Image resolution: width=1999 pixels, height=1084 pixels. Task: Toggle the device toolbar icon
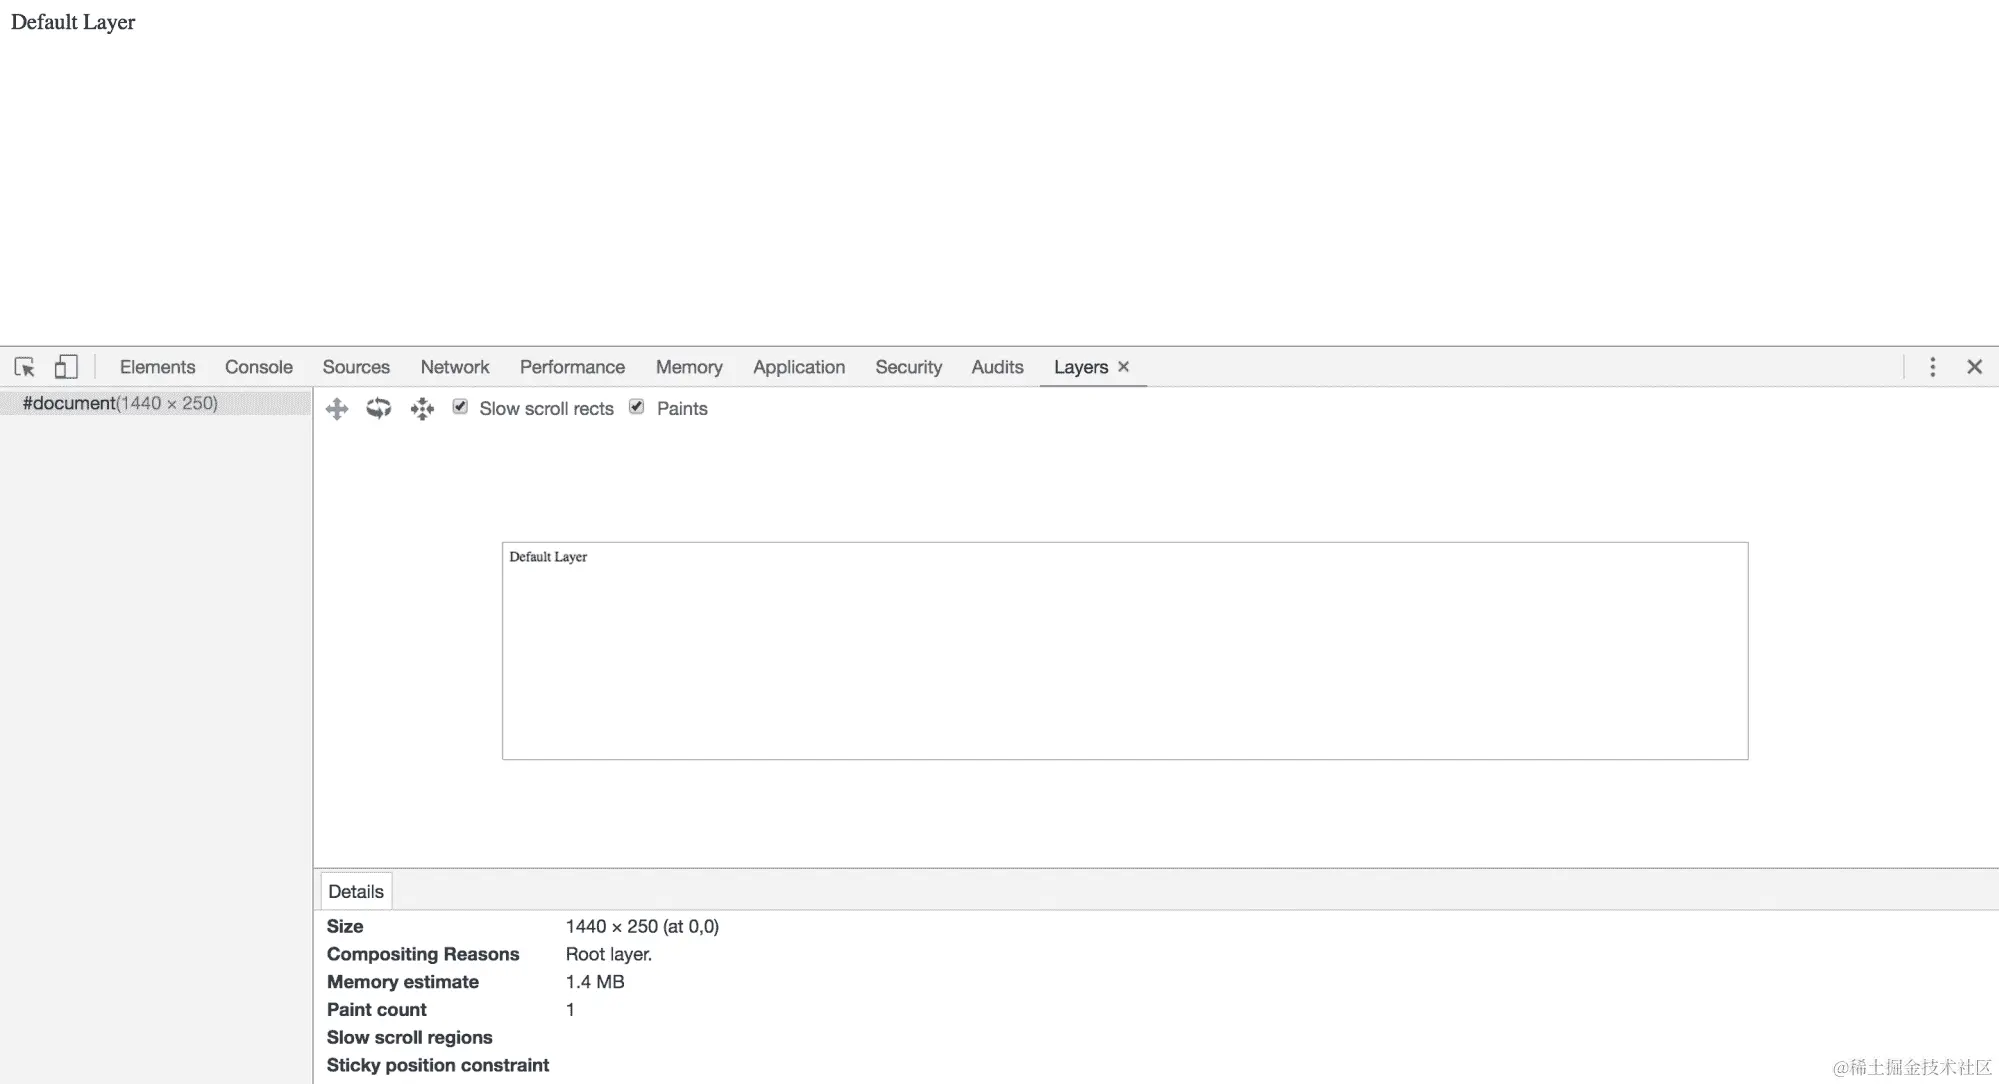coord(66,367)
